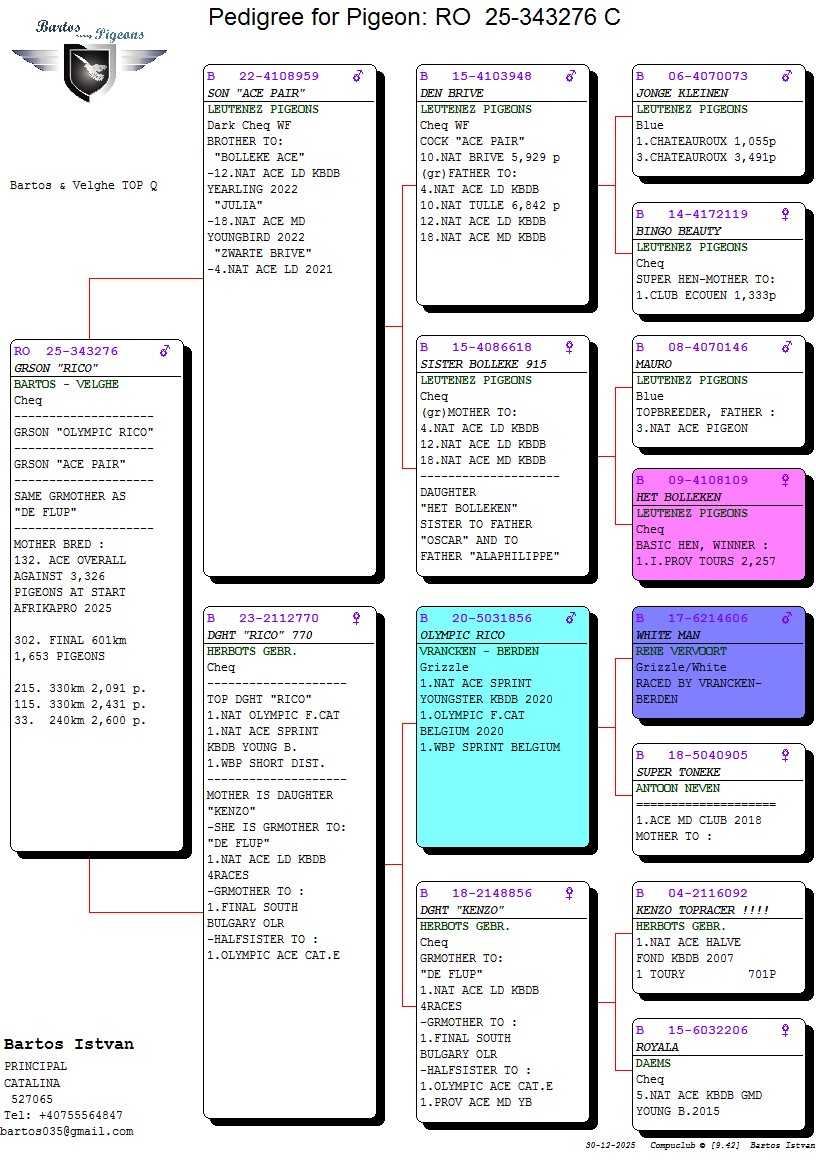Screen dimensions: 816x1172
Task: Click male symbol on SON "ACE PAIR" box
Action: coord(358,76)
